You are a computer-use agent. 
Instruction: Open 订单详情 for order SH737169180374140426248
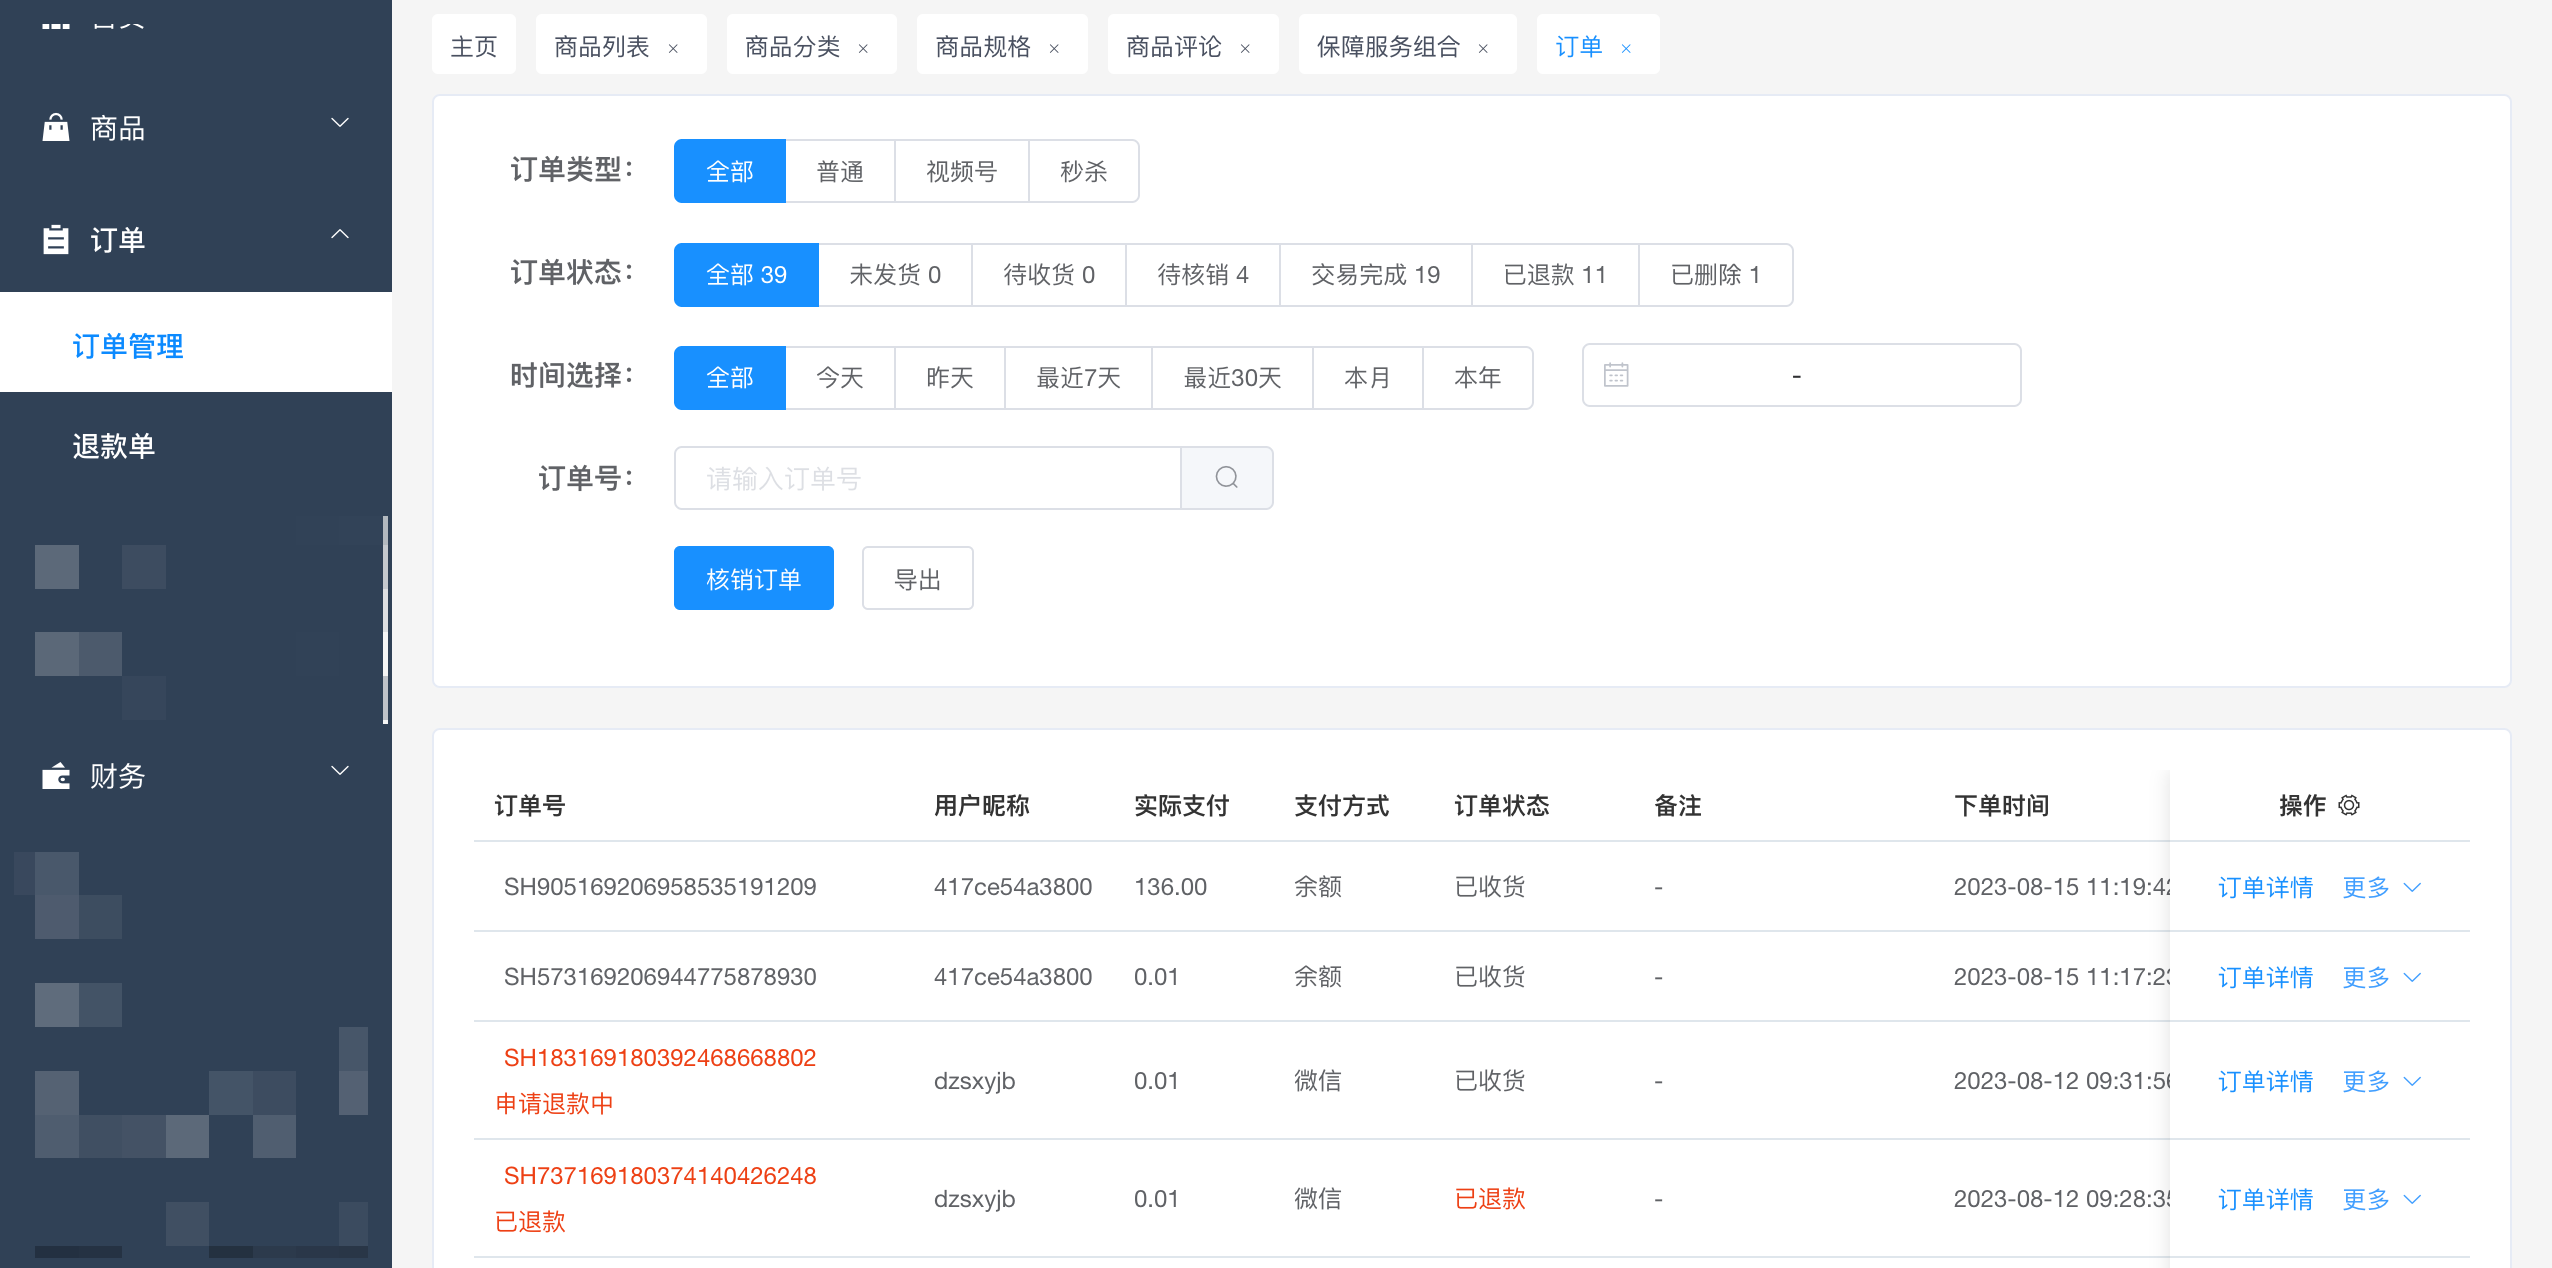tap(2266, 1199)
